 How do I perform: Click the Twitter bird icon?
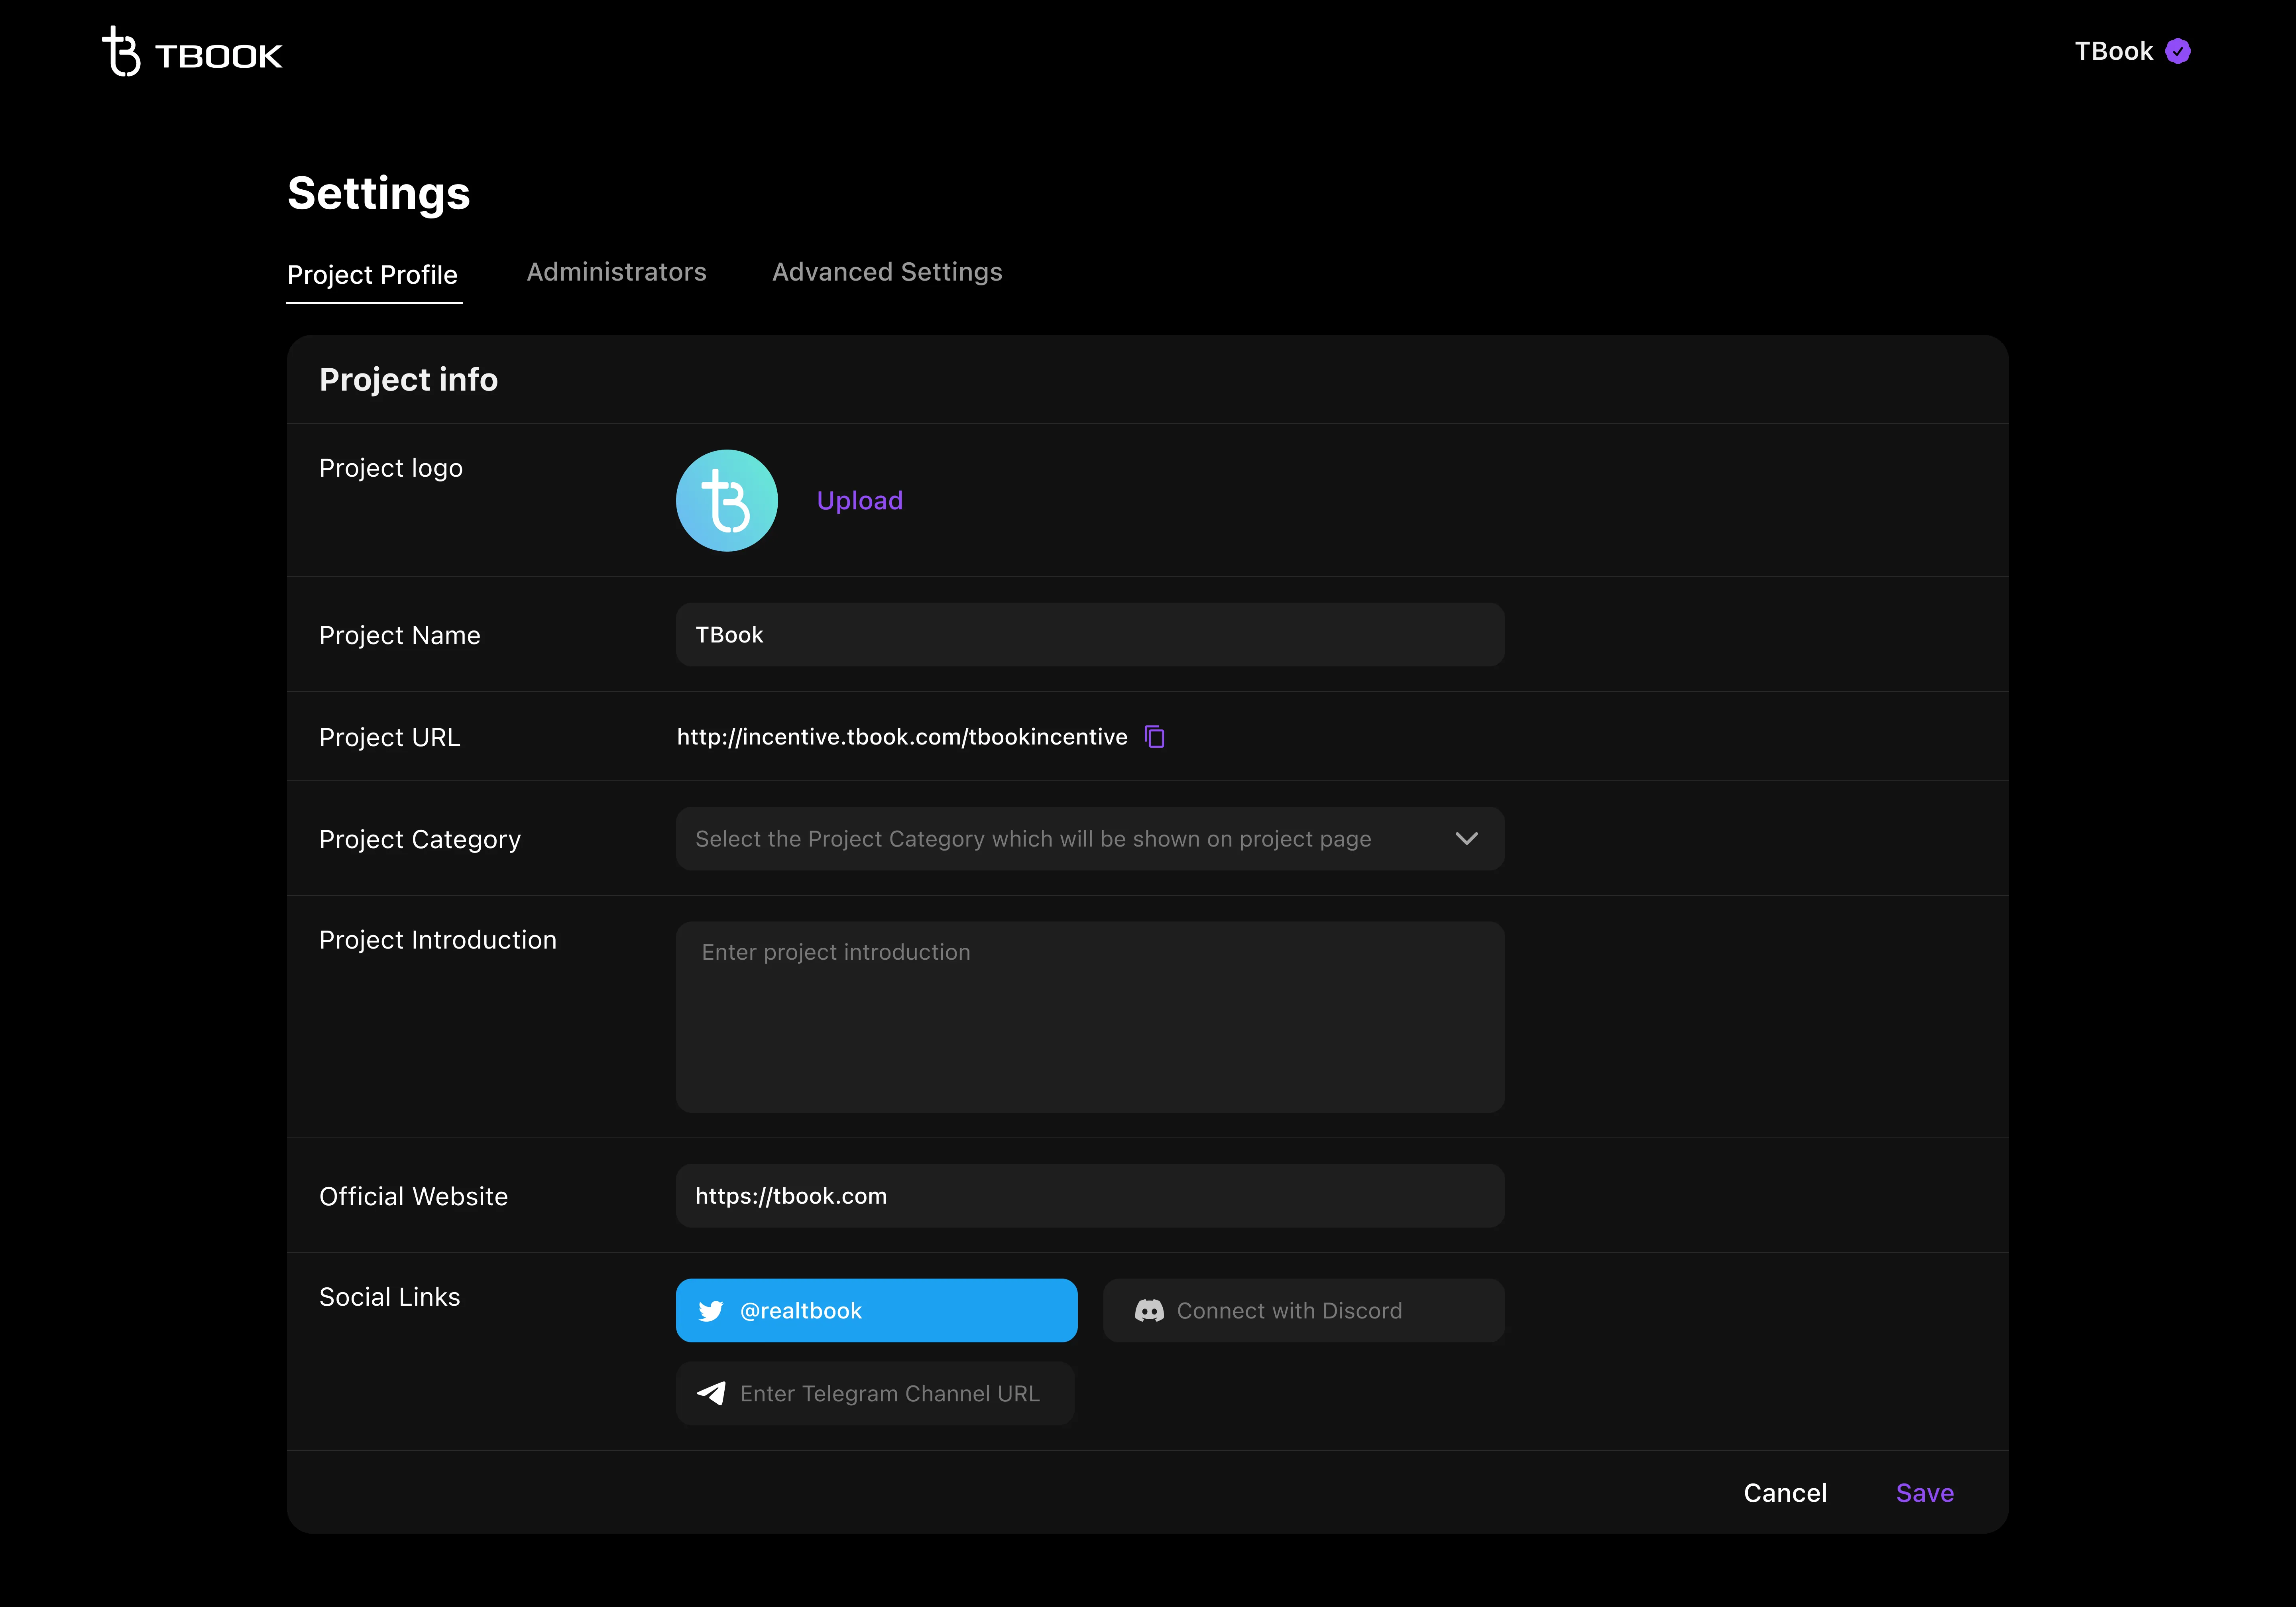710,1311
